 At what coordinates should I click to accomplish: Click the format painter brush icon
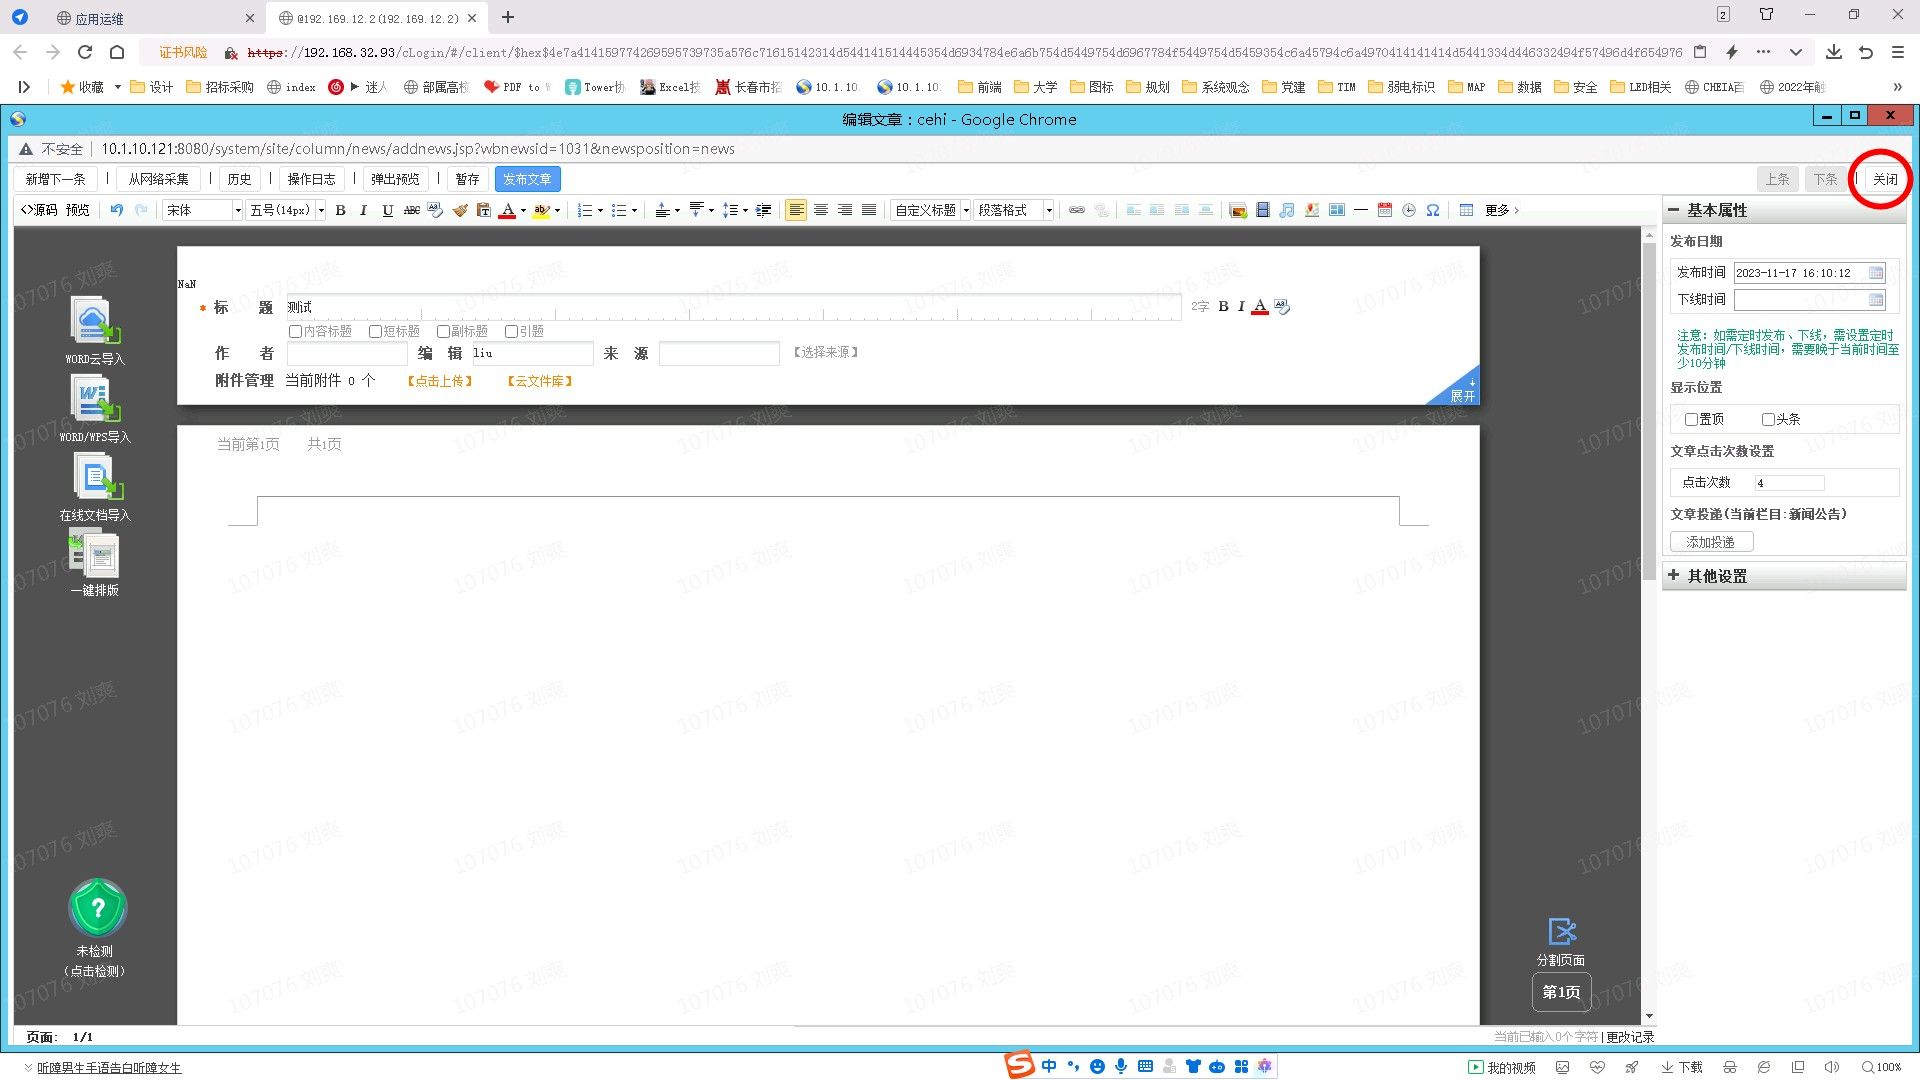[460, 210]
